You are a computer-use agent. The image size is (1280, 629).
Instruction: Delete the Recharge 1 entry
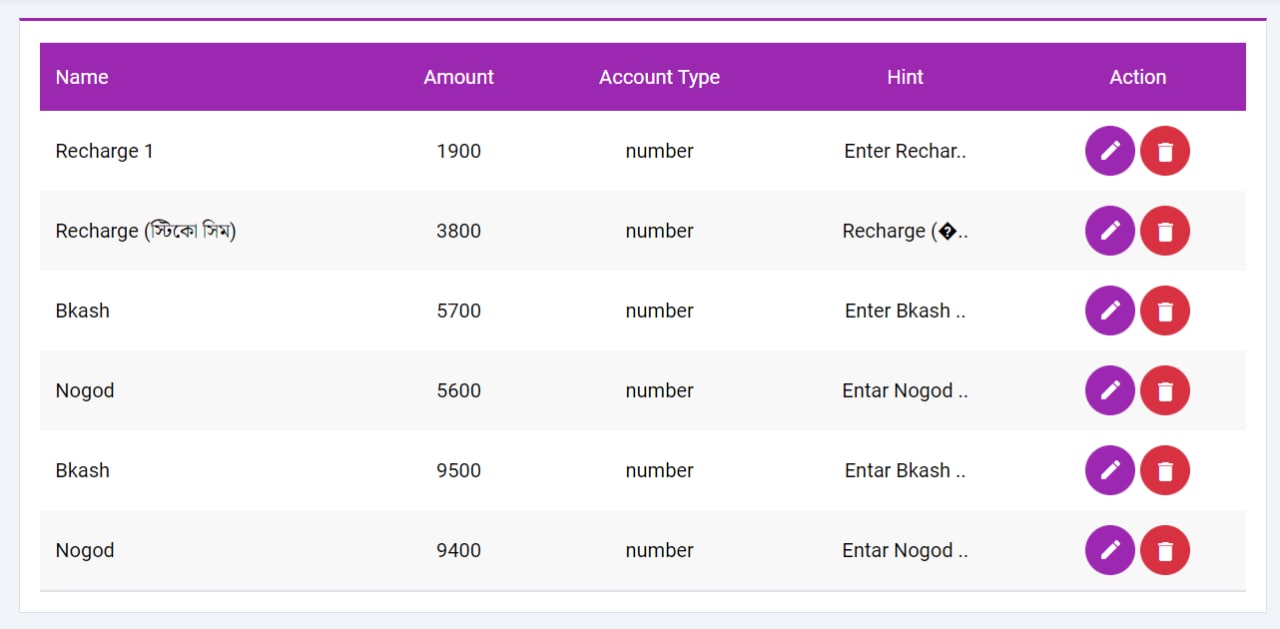(x=1165, y=151)
